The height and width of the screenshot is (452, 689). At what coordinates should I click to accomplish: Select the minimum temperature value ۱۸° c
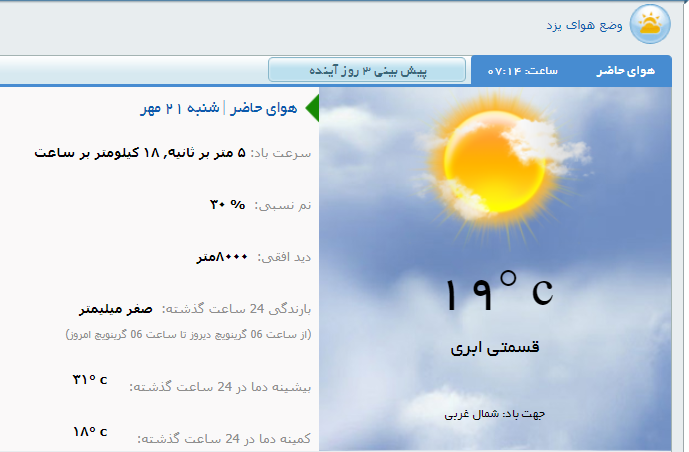90,432
